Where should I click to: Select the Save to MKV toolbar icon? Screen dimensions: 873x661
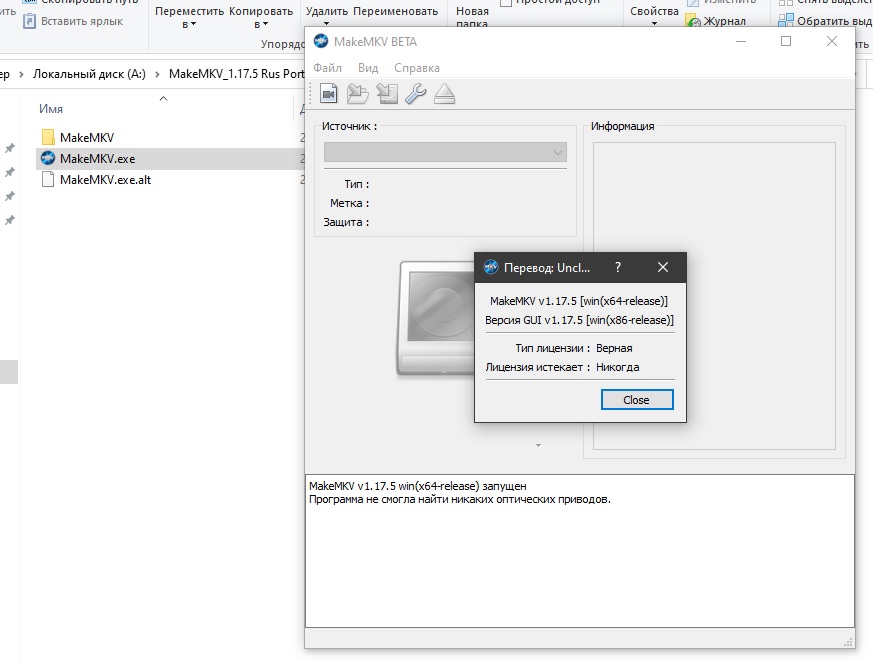point(328,93)
